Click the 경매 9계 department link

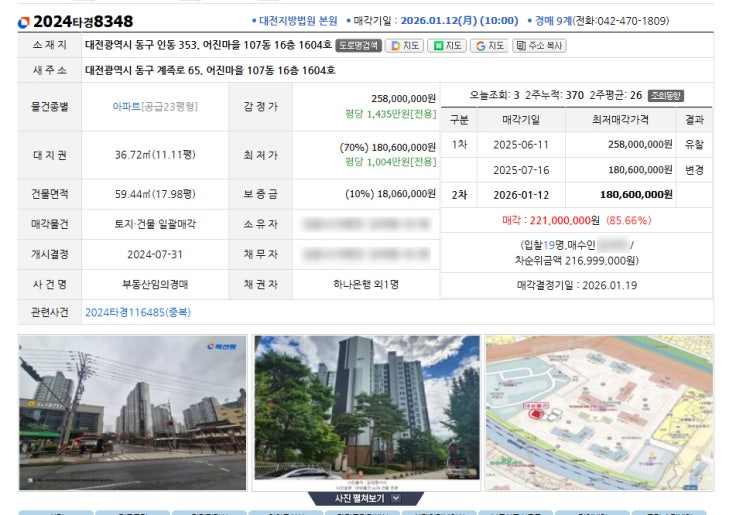(x=551, y=21)
